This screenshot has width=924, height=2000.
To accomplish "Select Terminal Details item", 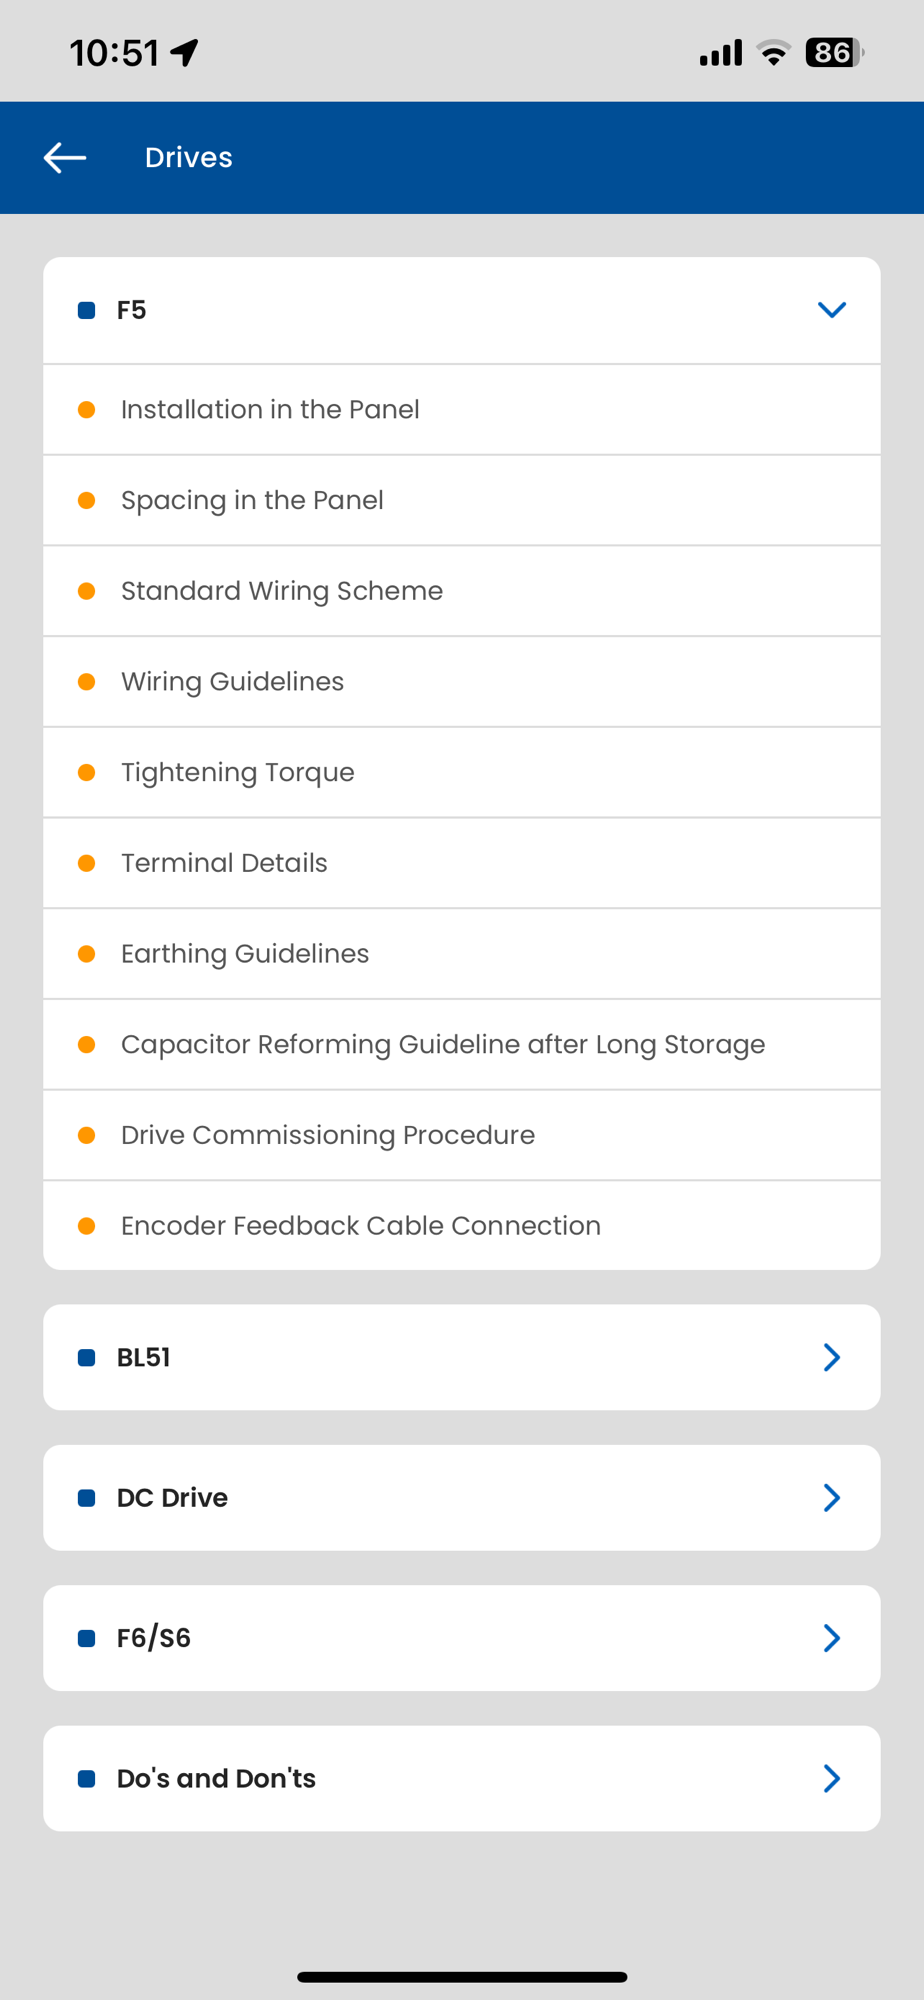I will 224,863.
